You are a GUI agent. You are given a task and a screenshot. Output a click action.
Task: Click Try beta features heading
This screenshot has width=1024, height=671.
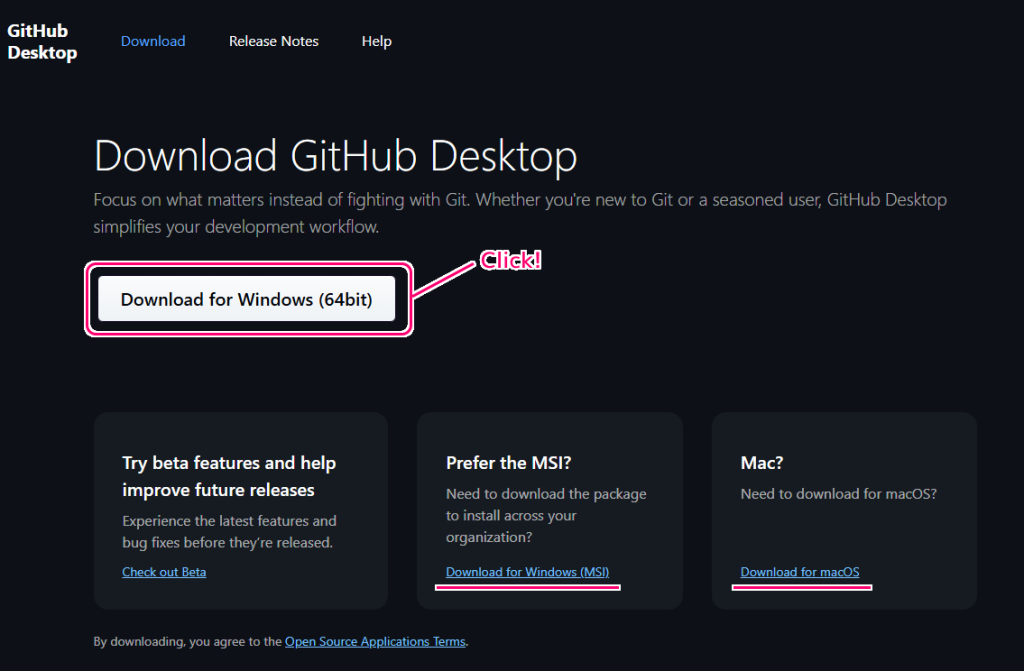(229, 476)
